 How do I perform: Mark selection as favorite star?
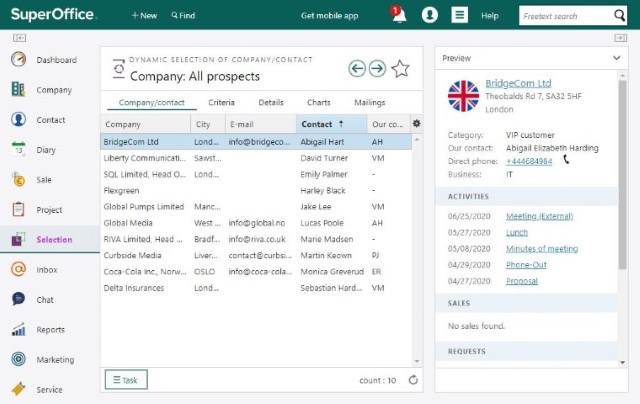[x=400, y=68]
